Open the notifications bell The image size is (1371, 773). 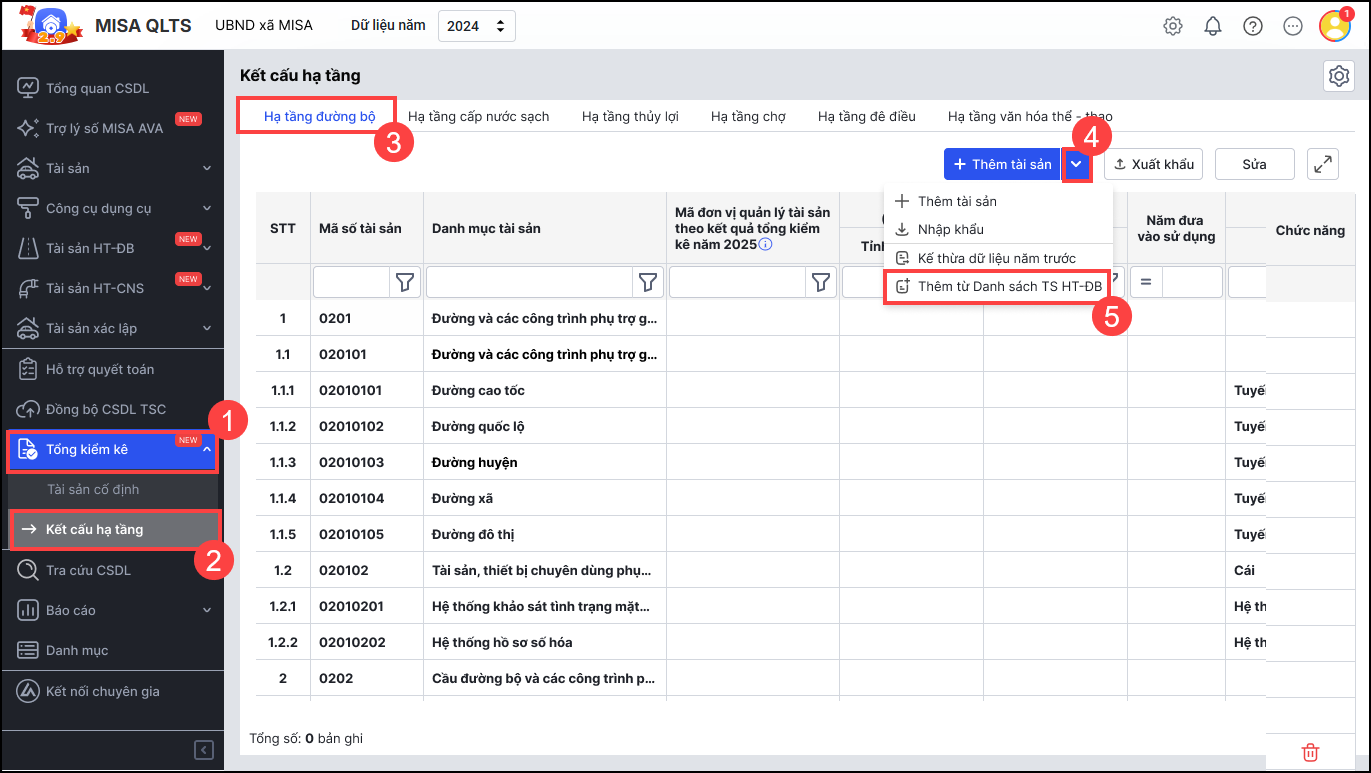point(1213,26)
